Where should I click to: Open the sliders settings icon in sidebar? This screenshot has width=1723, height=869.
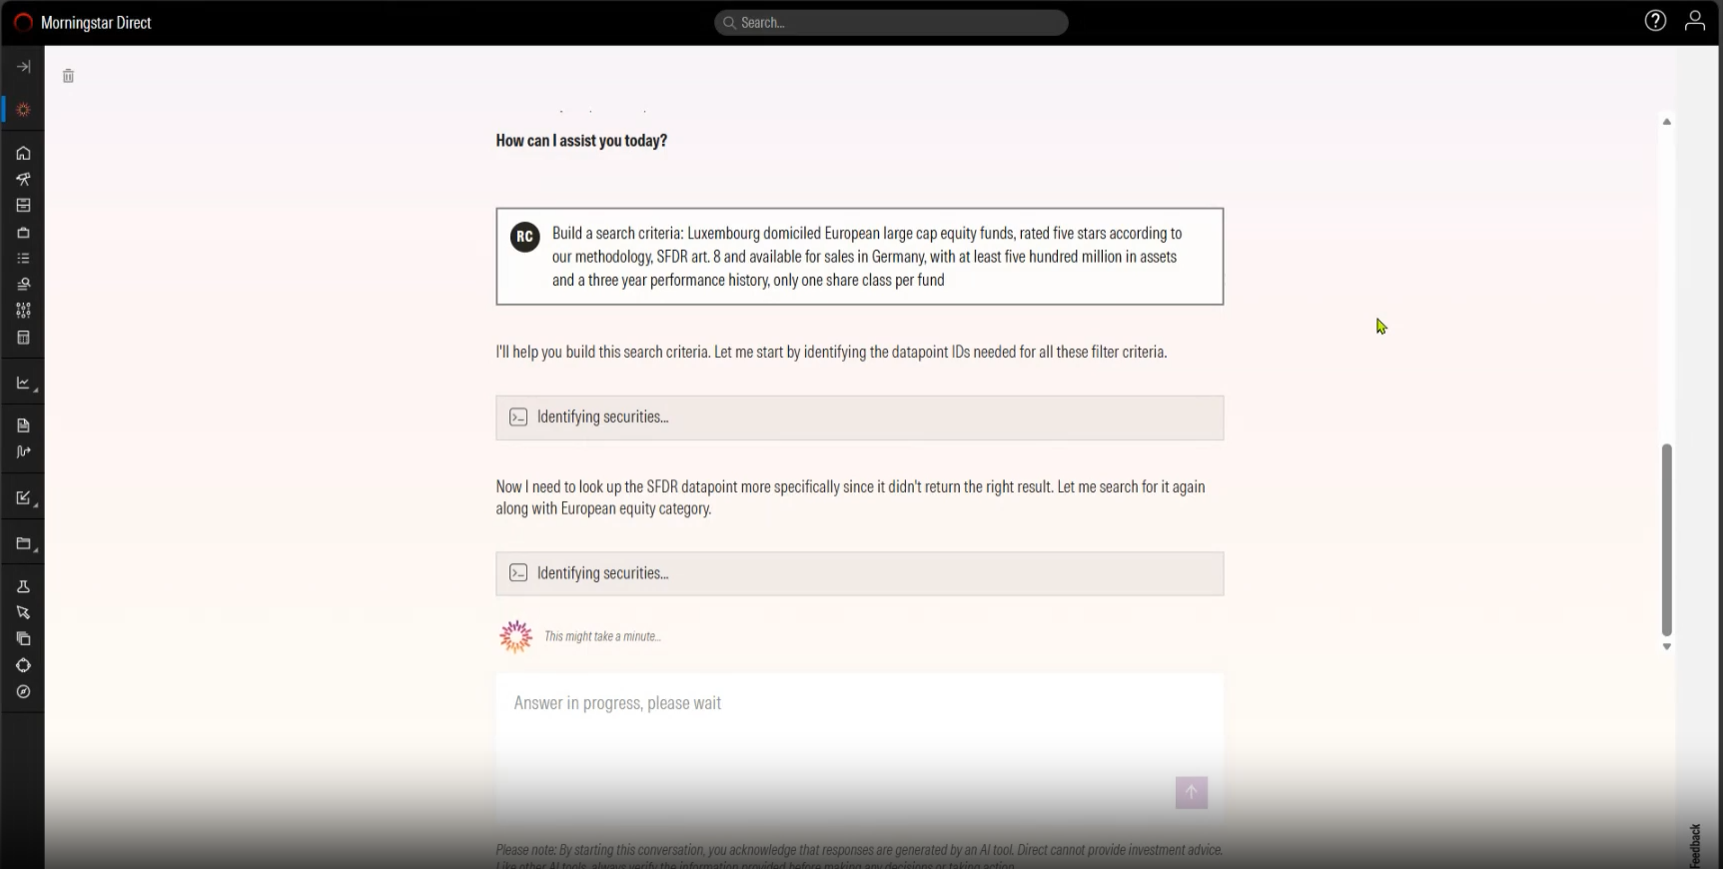23,310
